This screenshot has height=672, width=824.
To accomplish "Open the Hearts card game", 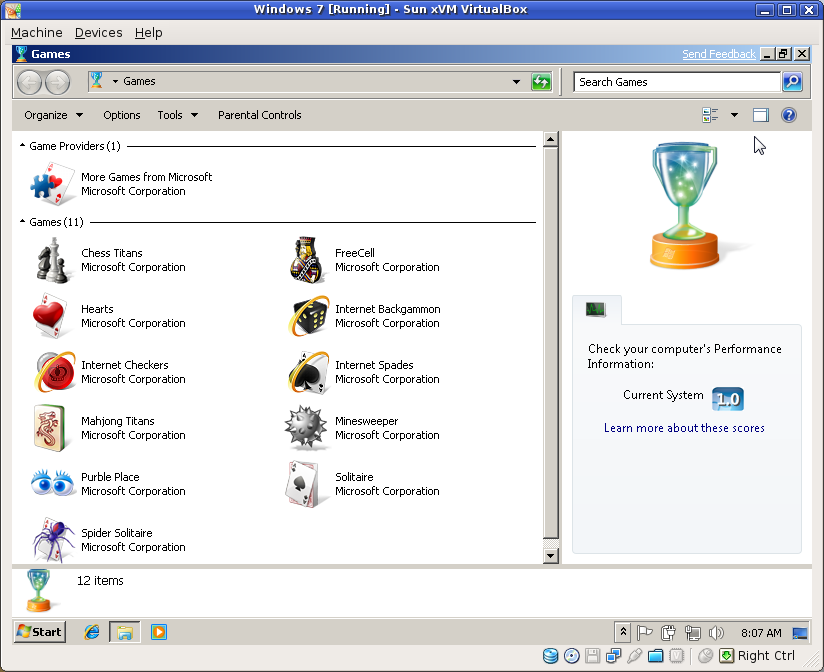I will [x=51, y=317].
